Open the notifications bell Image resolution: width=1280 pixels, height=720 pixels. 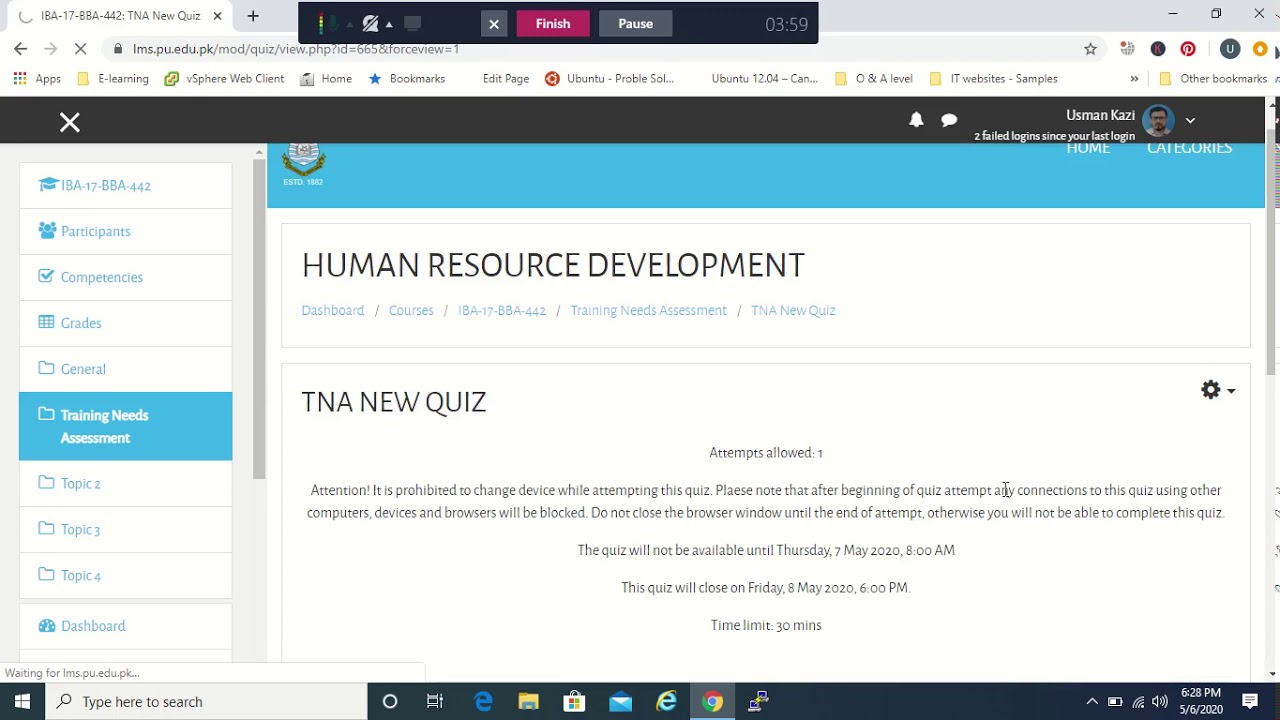tap(916, 120)
